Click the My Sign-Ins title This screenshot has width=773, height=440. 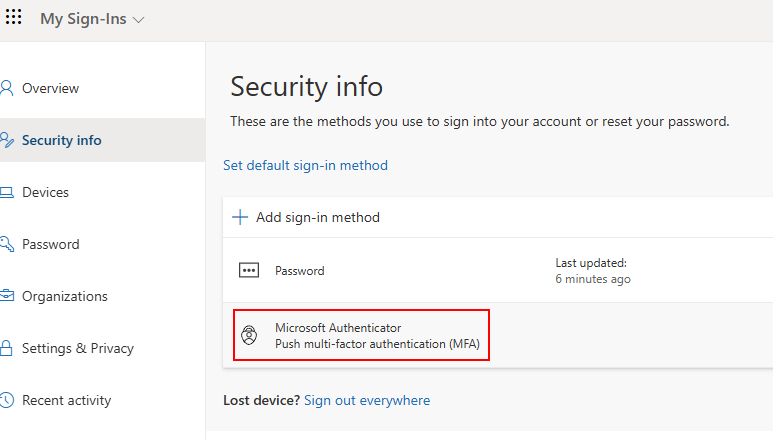coord(83,19)
